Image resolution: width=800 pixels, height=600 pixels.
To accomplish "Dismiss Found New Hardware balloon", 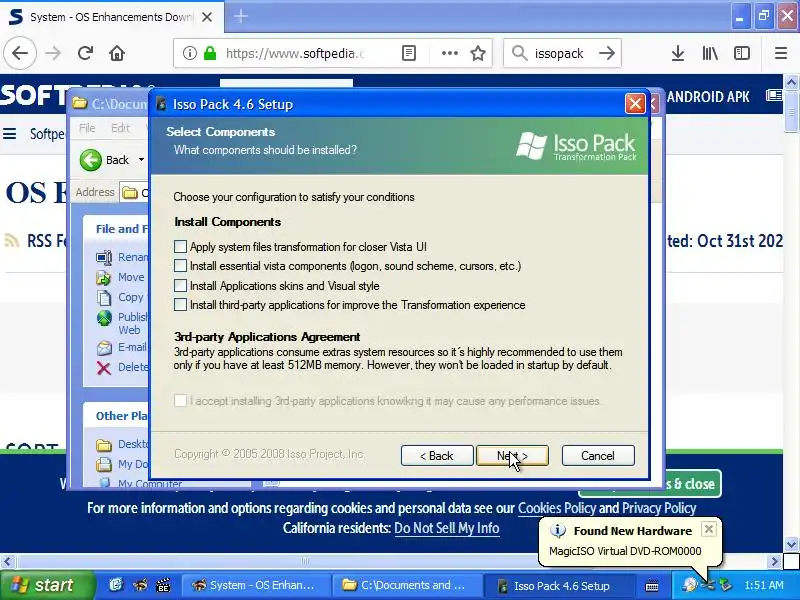I will coord(709,529).
